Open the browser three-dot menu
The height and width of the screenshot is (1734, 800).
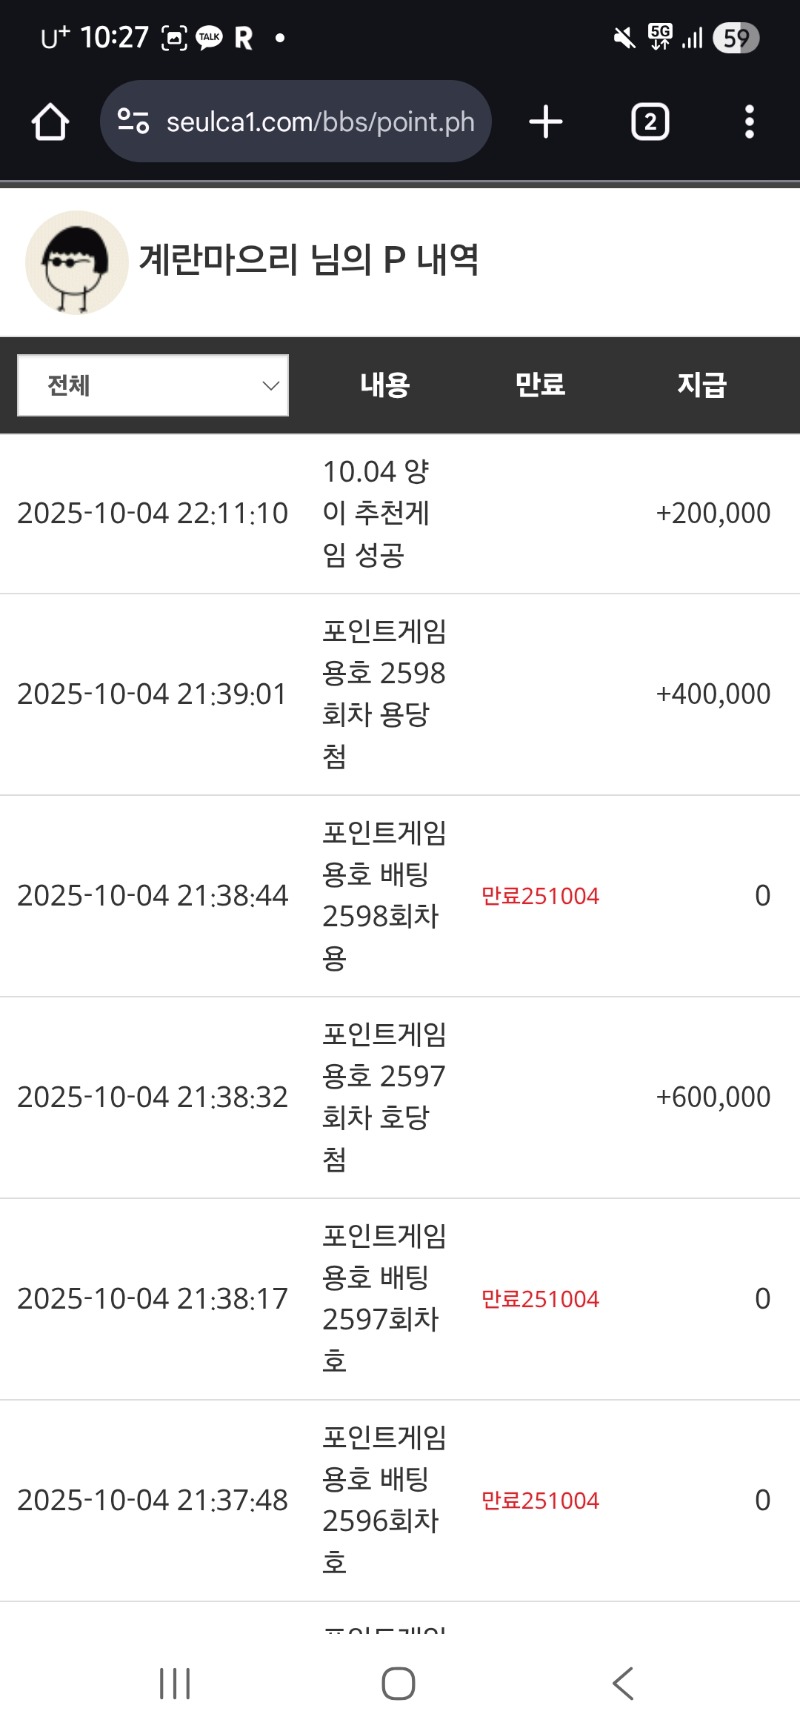point(749,122)
